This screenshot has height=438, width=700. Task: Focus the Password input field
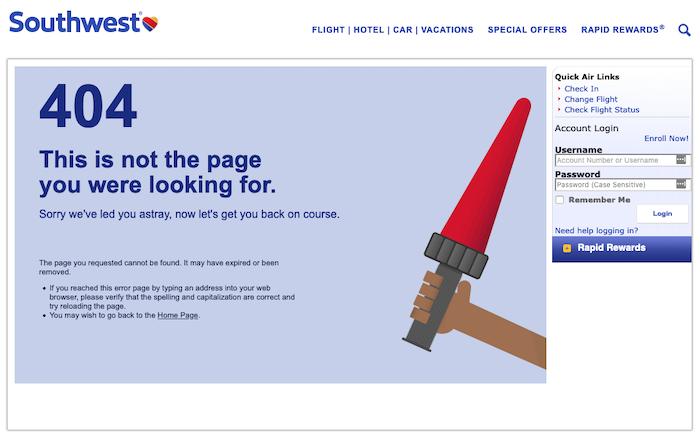pyautogui.click(x=622, y=184)
